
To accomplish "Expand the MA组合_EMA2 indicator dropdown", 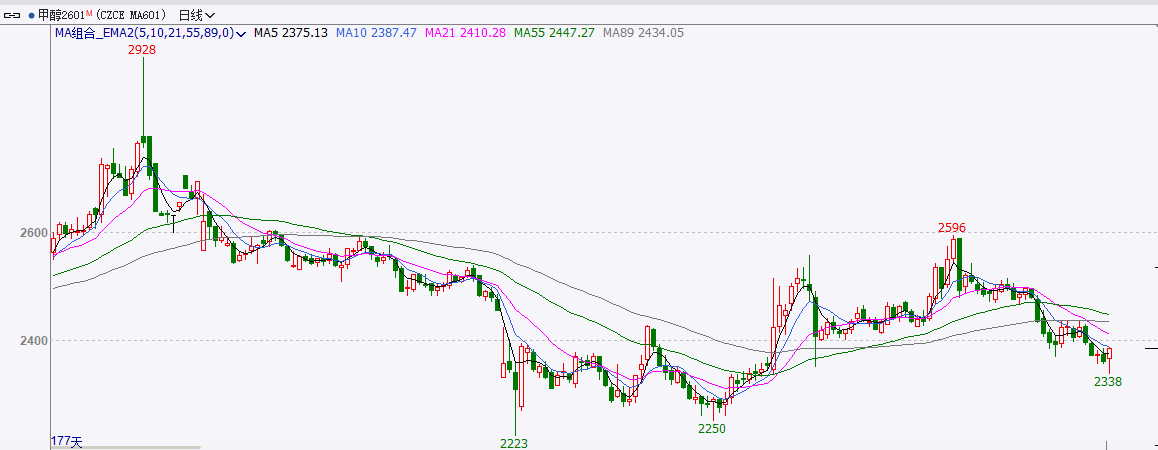I will click(x=240, y=33).
